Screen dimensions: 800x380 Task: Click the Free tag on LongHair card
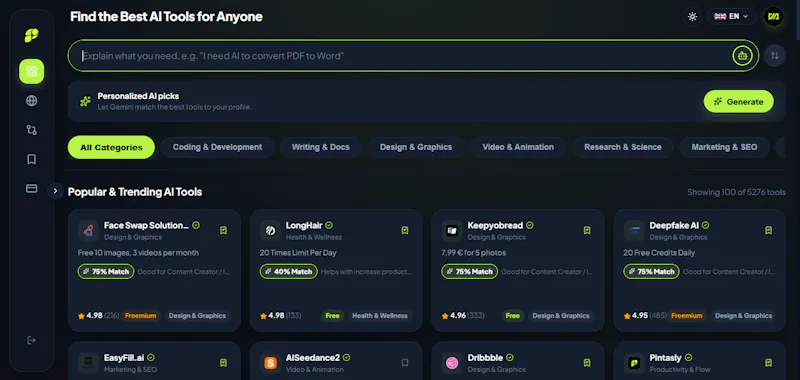coord(332,316)
